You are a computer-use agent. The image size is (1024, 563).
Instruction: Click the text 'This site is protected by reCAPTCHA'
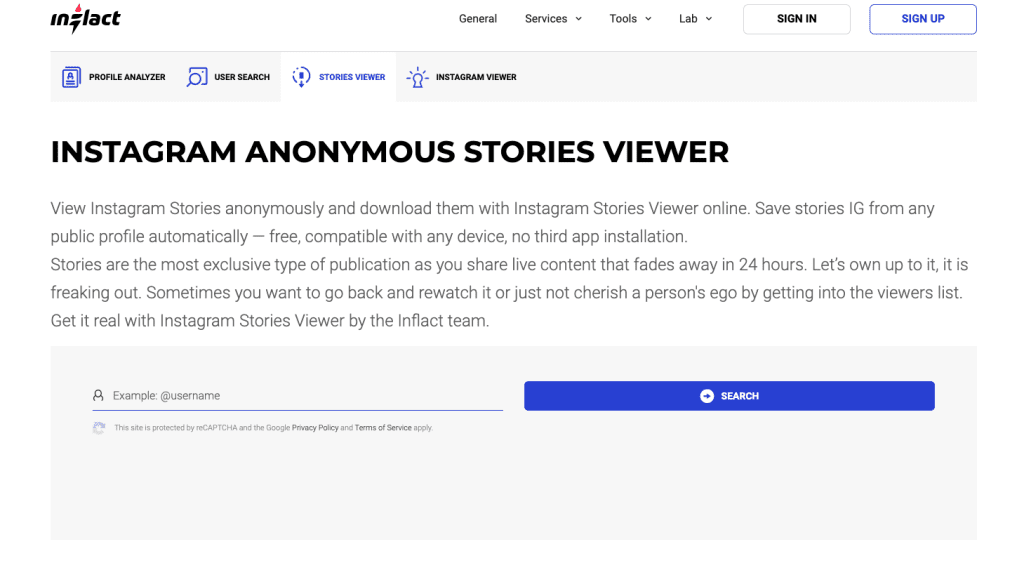coord(176,428)
